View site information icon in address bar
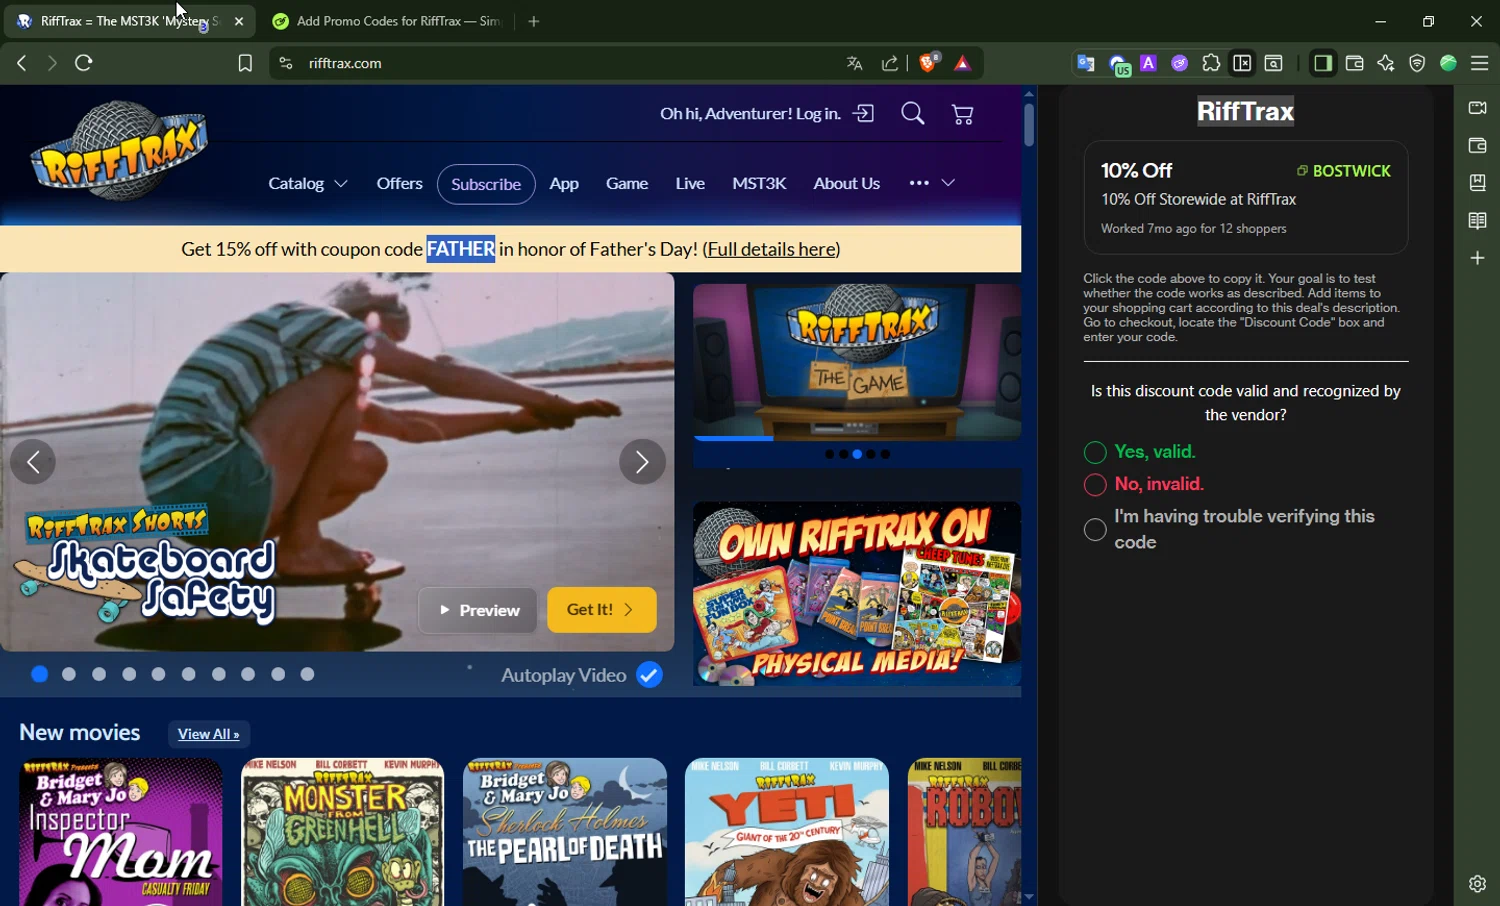 [286, 63]
